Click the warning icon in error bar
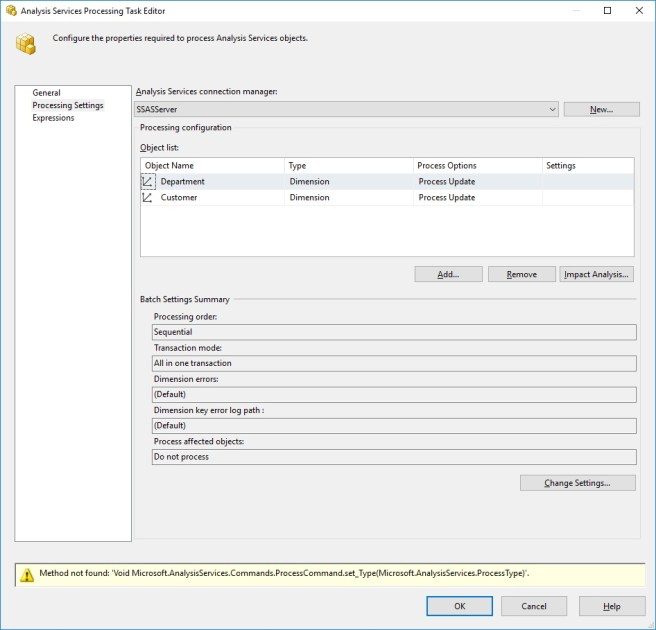 pyautogui.click(x=25, y=574)
